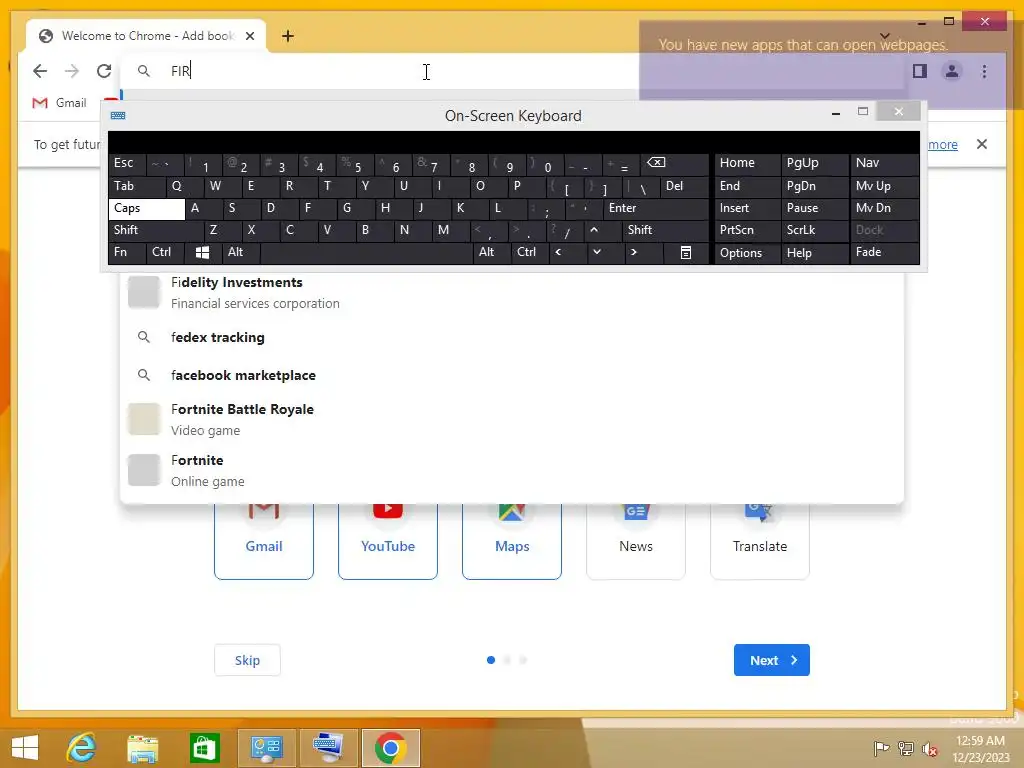Tap left Shift key on on-screen keyboard
Viewport: 1024px width, 768px height.
(155, 230)
